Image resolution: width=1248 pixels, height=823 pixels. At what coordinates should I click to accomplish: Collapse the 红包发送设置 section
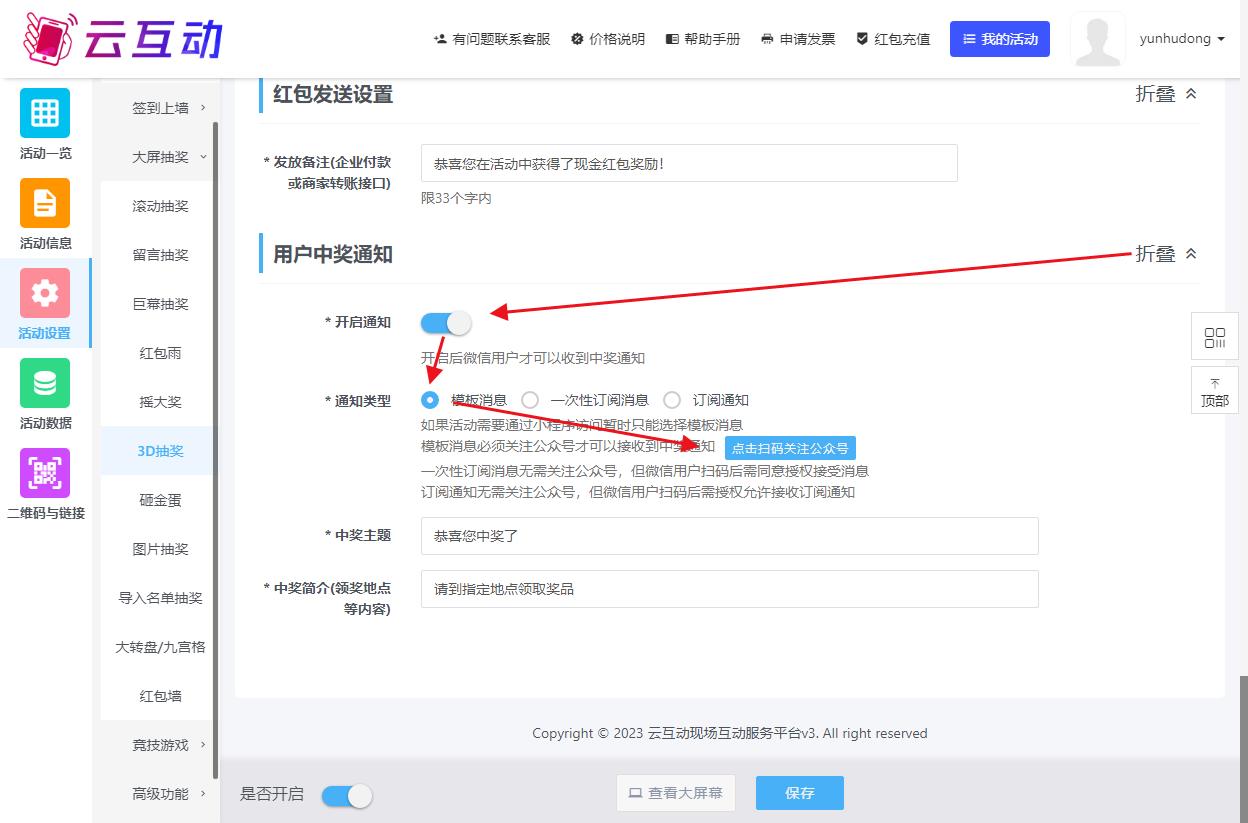tap(1166, 94)
